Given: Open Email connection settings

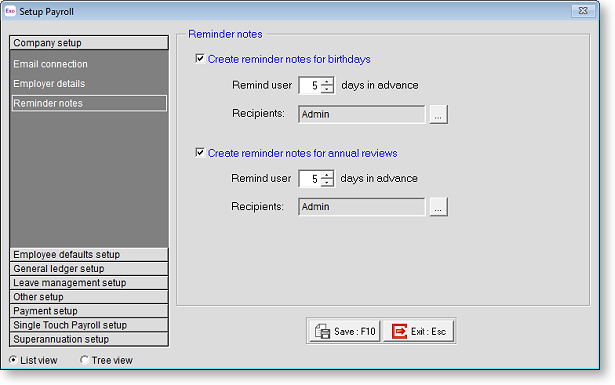Looking at the screenshot, I should pos(50,64).
